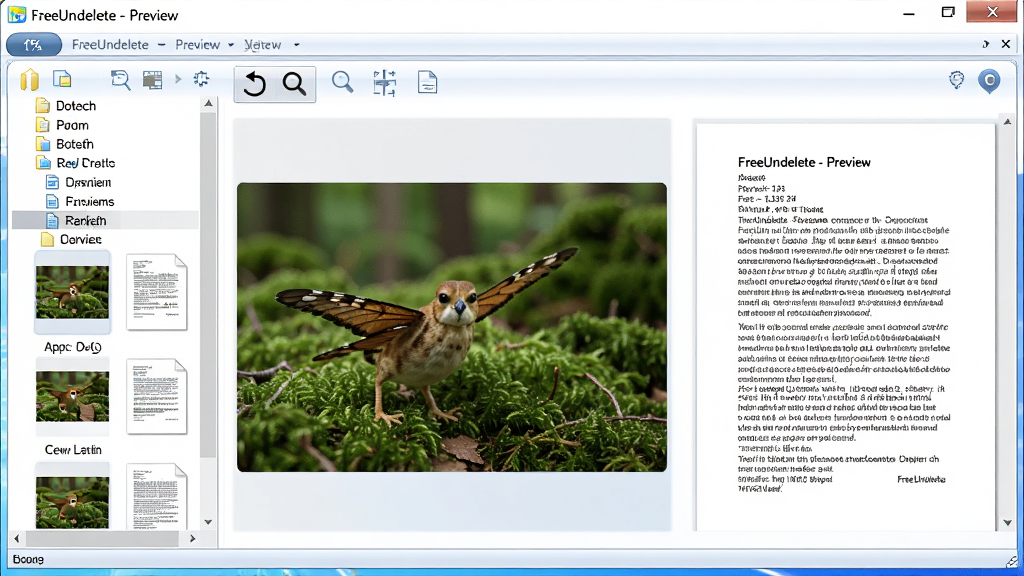Open the Preview menu

(x=197, y=44)
